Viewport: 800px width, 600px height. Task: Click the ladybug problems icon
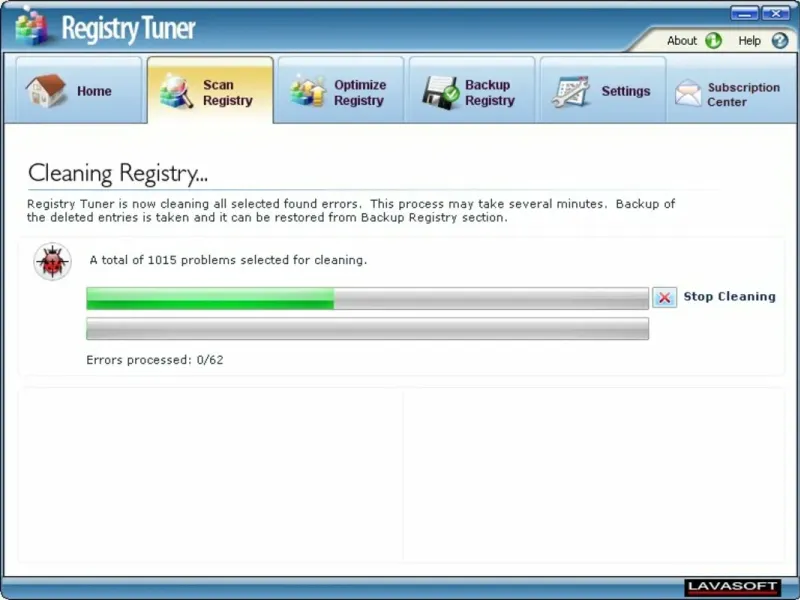pos(52,262)
